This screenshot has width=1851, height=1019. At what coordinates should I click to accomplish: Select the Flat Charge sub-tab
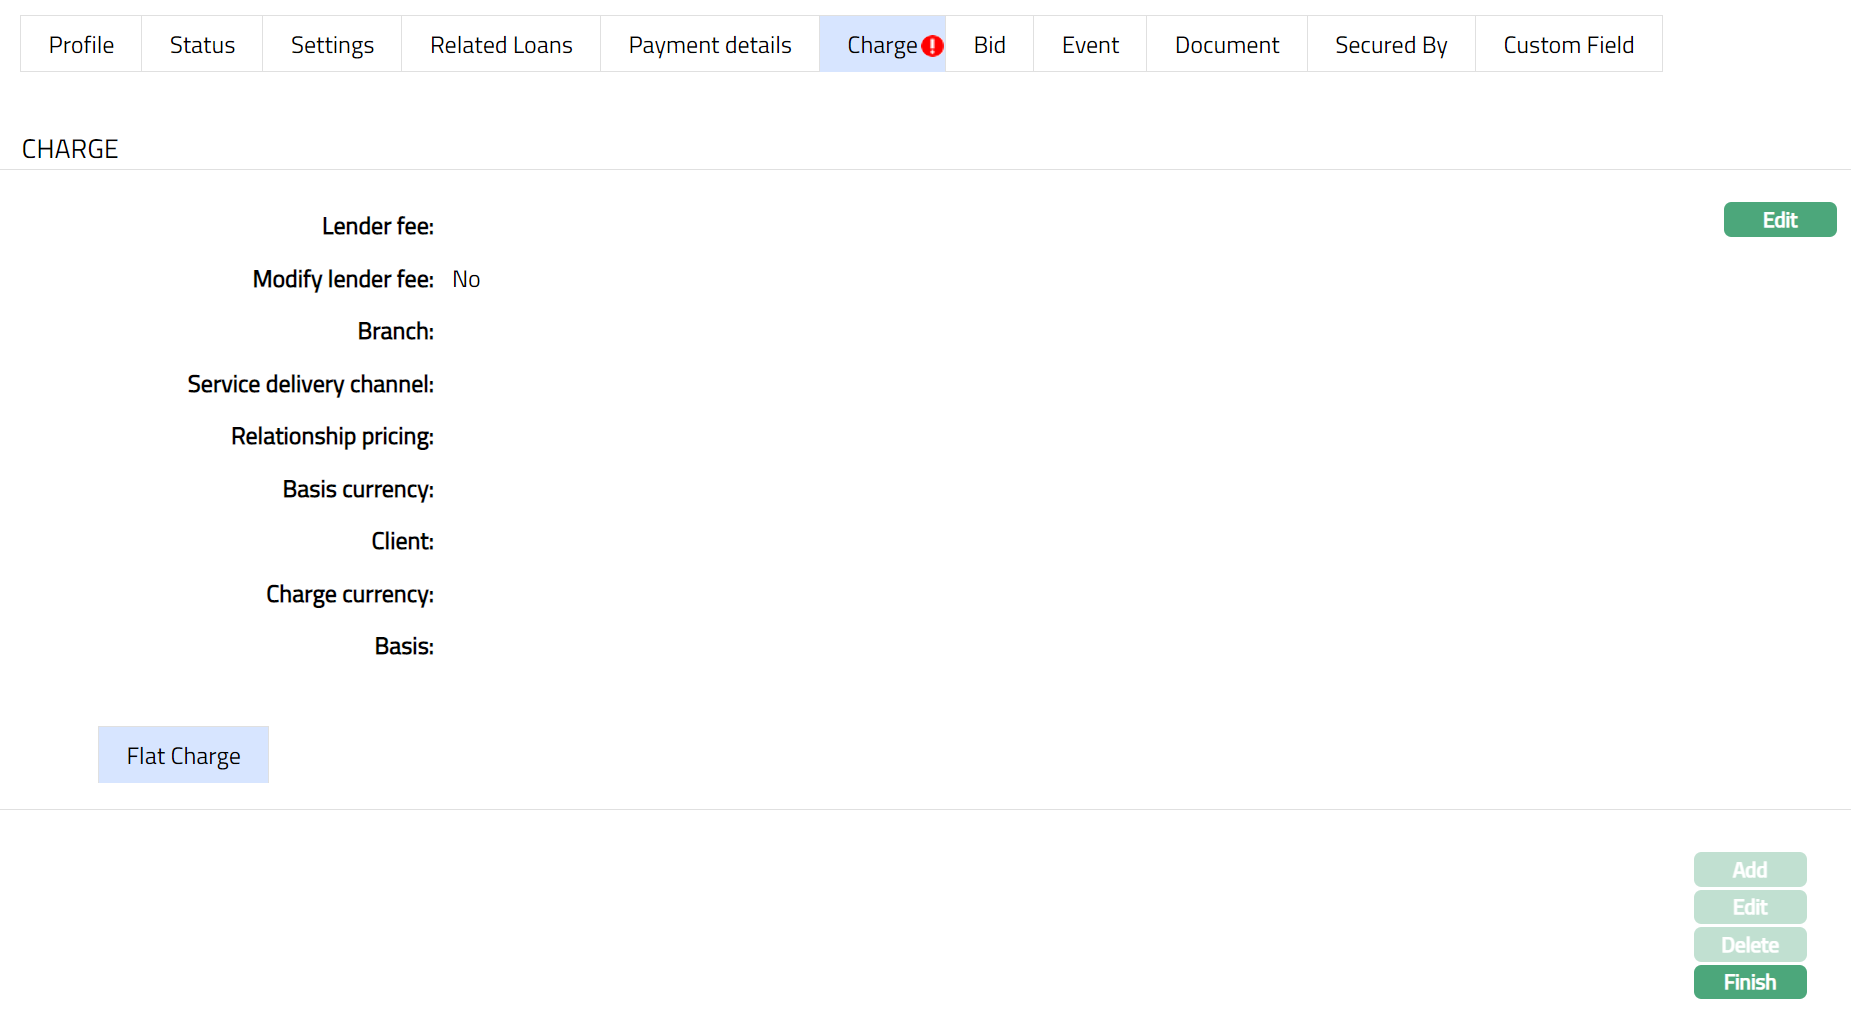point(183,755)
